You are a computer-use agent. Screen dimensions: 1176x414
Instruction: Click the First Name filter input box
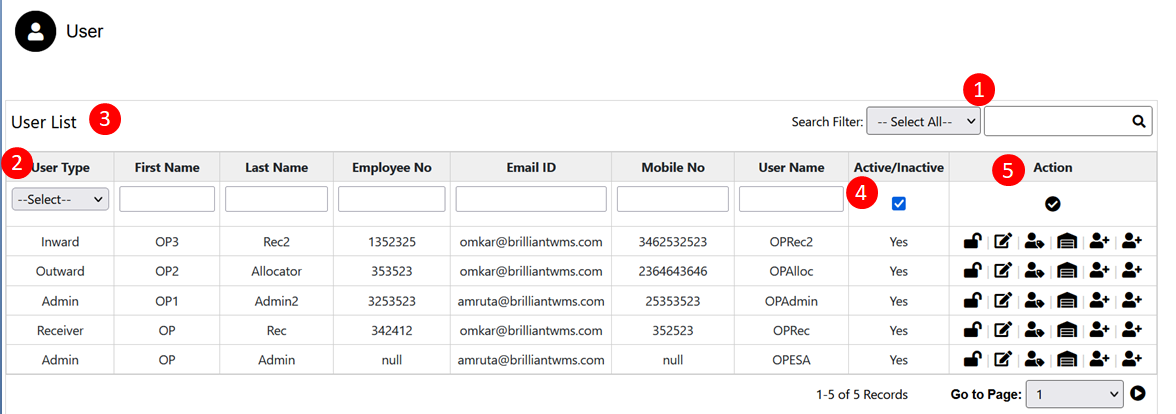[167, 199]
